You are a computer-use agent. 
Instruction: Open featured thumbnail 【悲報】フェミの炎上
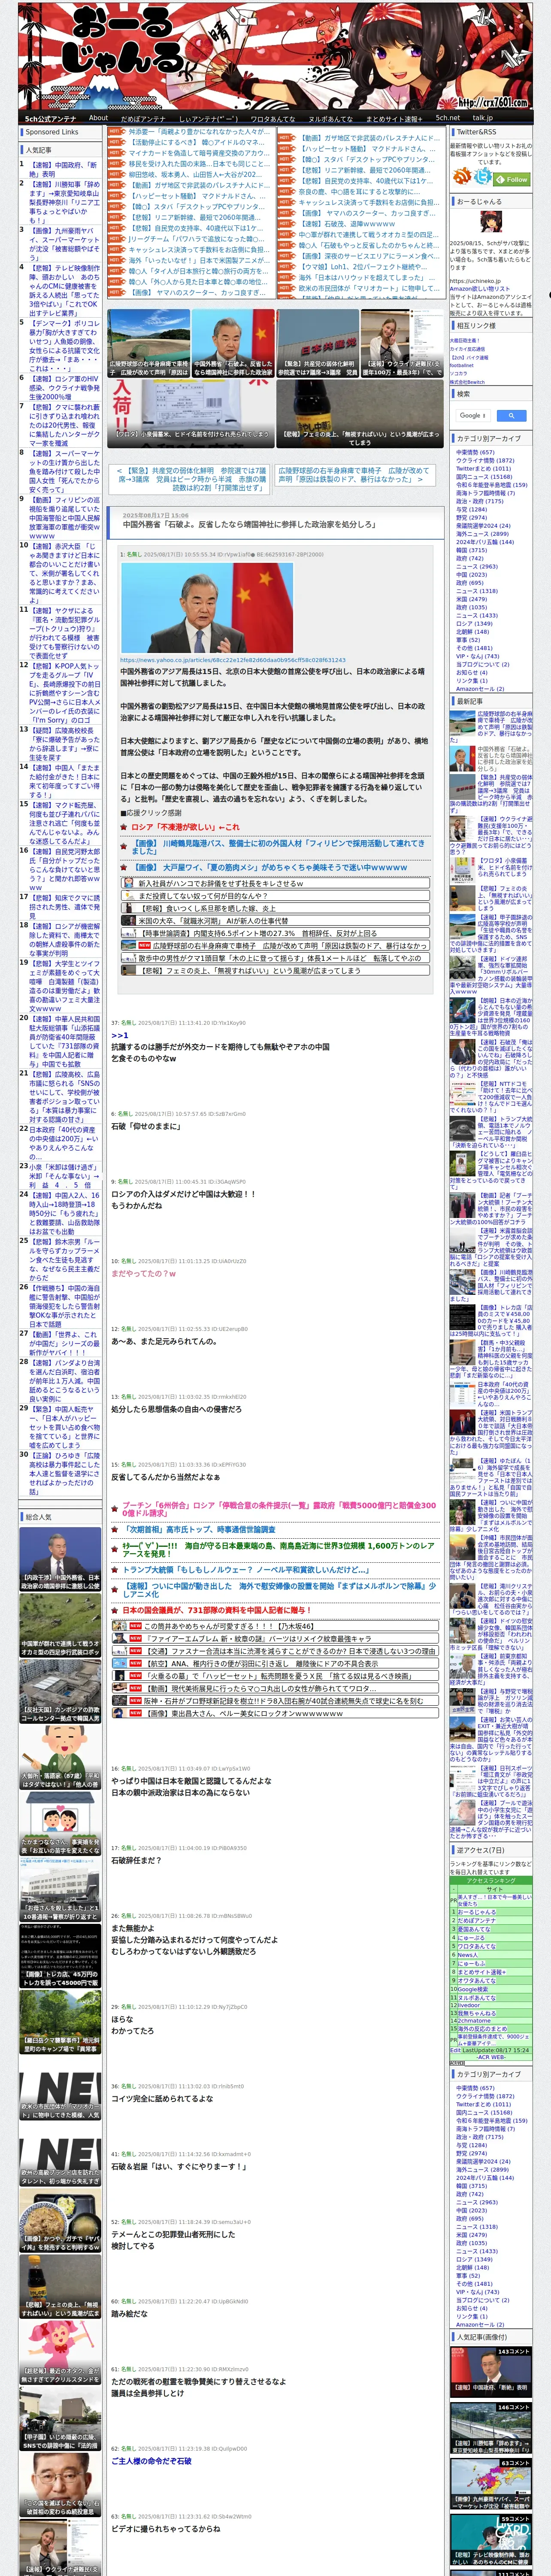click(x=360, y=413)
